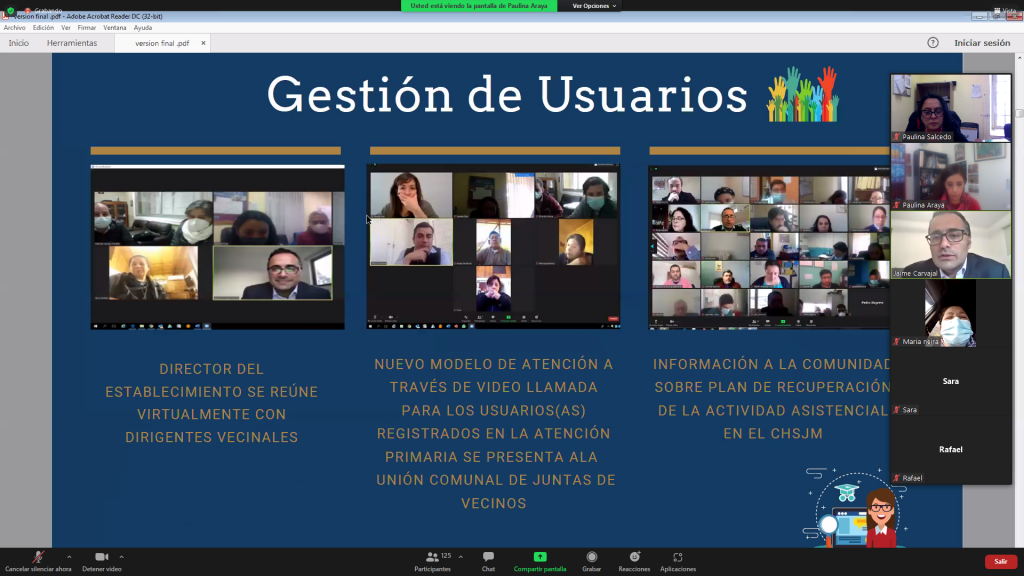Image resolution: width=1024 pixels, height=576 pixels.
Task: Stop camera using Detener video
Action: (101, 558)
